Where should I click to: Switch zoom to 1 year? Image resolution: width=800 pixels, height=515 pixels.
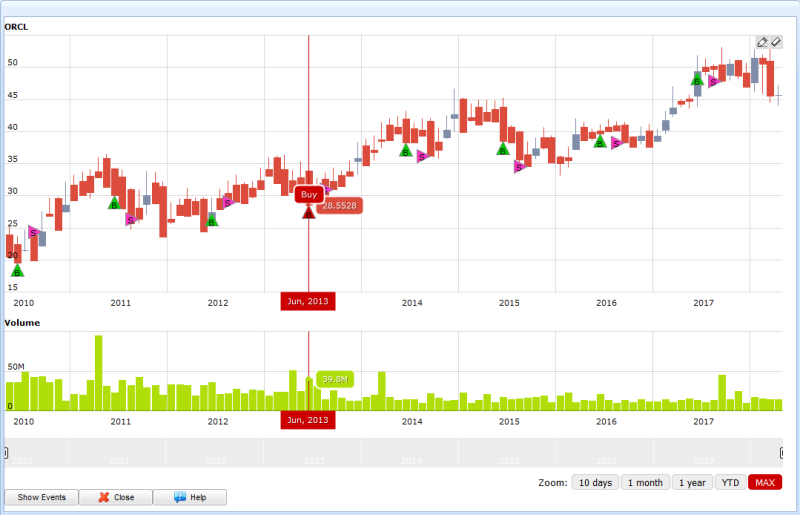click(x=692, y=482)
